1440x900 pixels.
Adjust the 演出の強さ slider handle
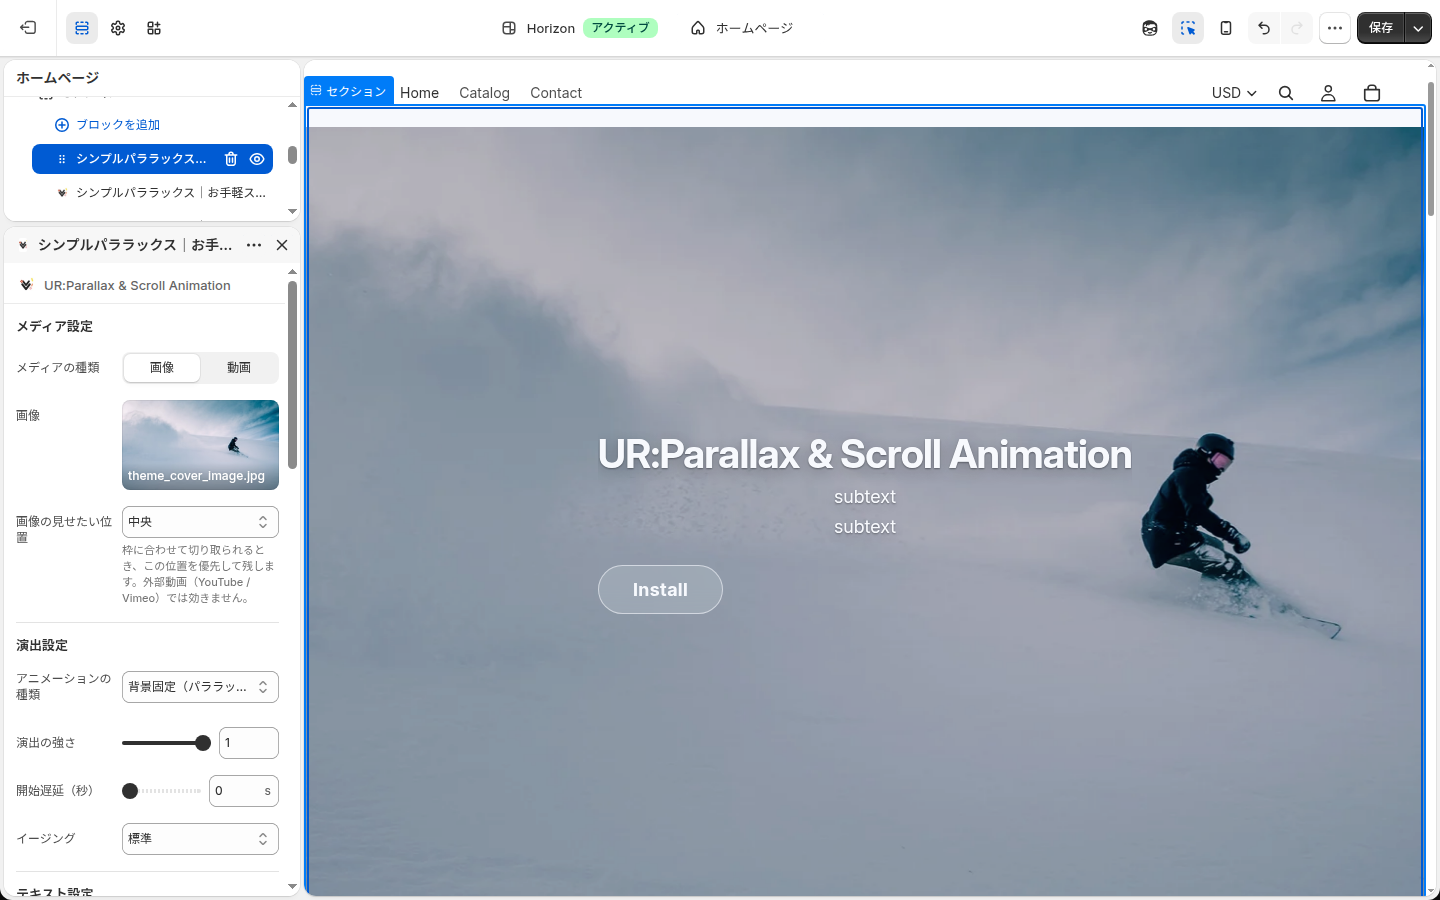pyautogui.click(x=203, y=743)
